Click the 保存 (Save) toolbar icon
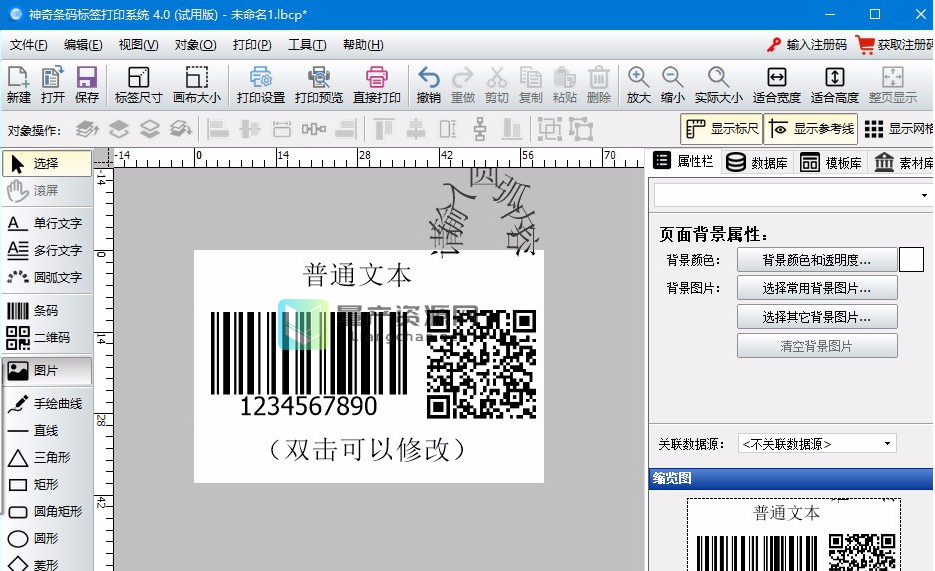This screenshot has width=935, height=571. click(86, 85)
